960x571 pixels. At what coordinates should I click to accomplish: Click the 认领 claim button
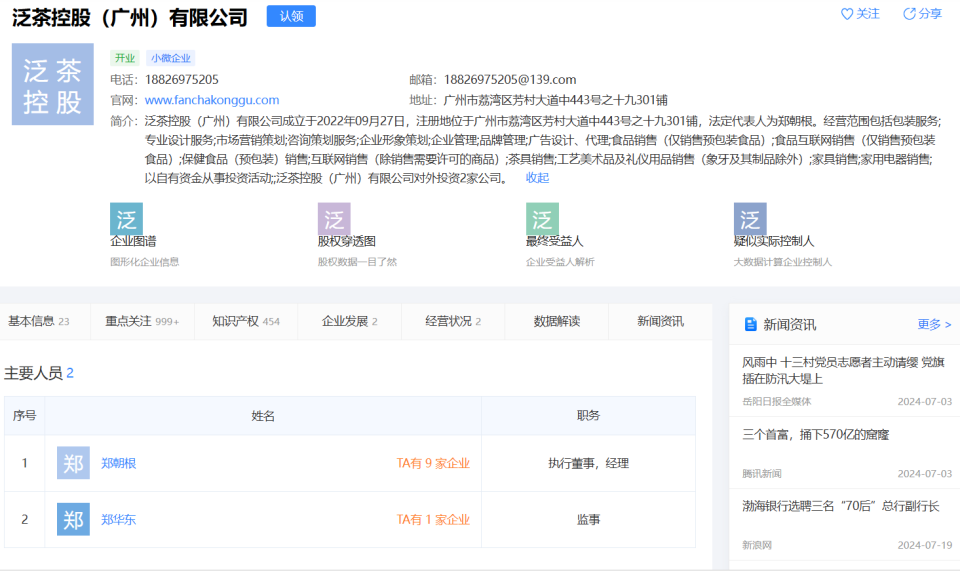point(291,16)
